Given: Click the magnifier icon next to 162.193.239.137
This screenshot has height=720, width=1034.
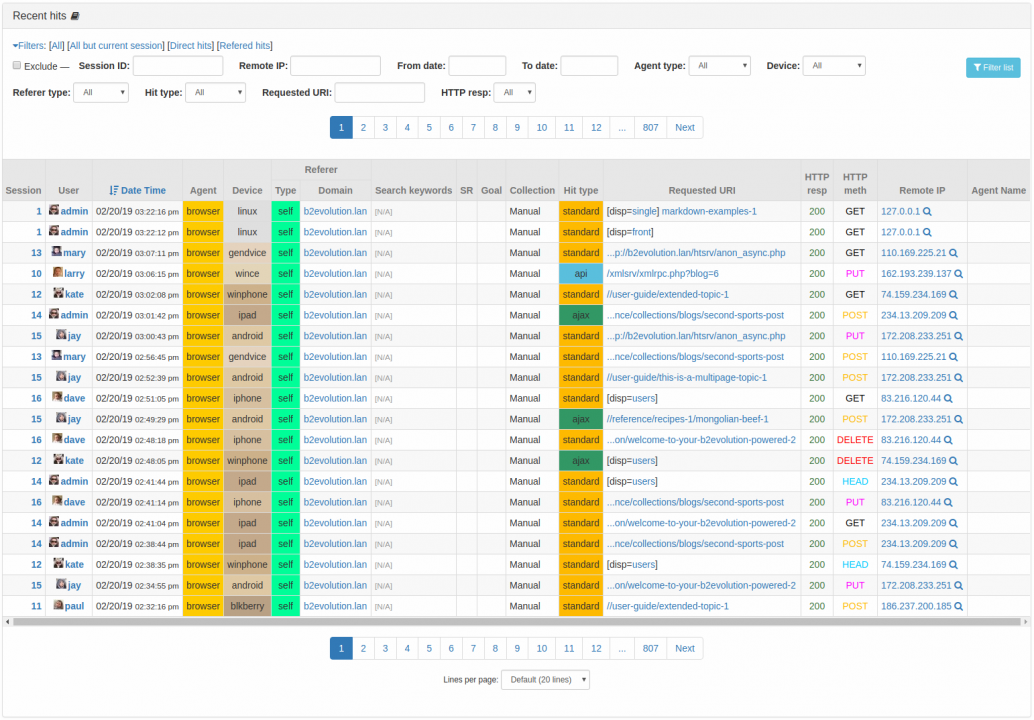Looking at the screenshot, I should tap(959, 274).
